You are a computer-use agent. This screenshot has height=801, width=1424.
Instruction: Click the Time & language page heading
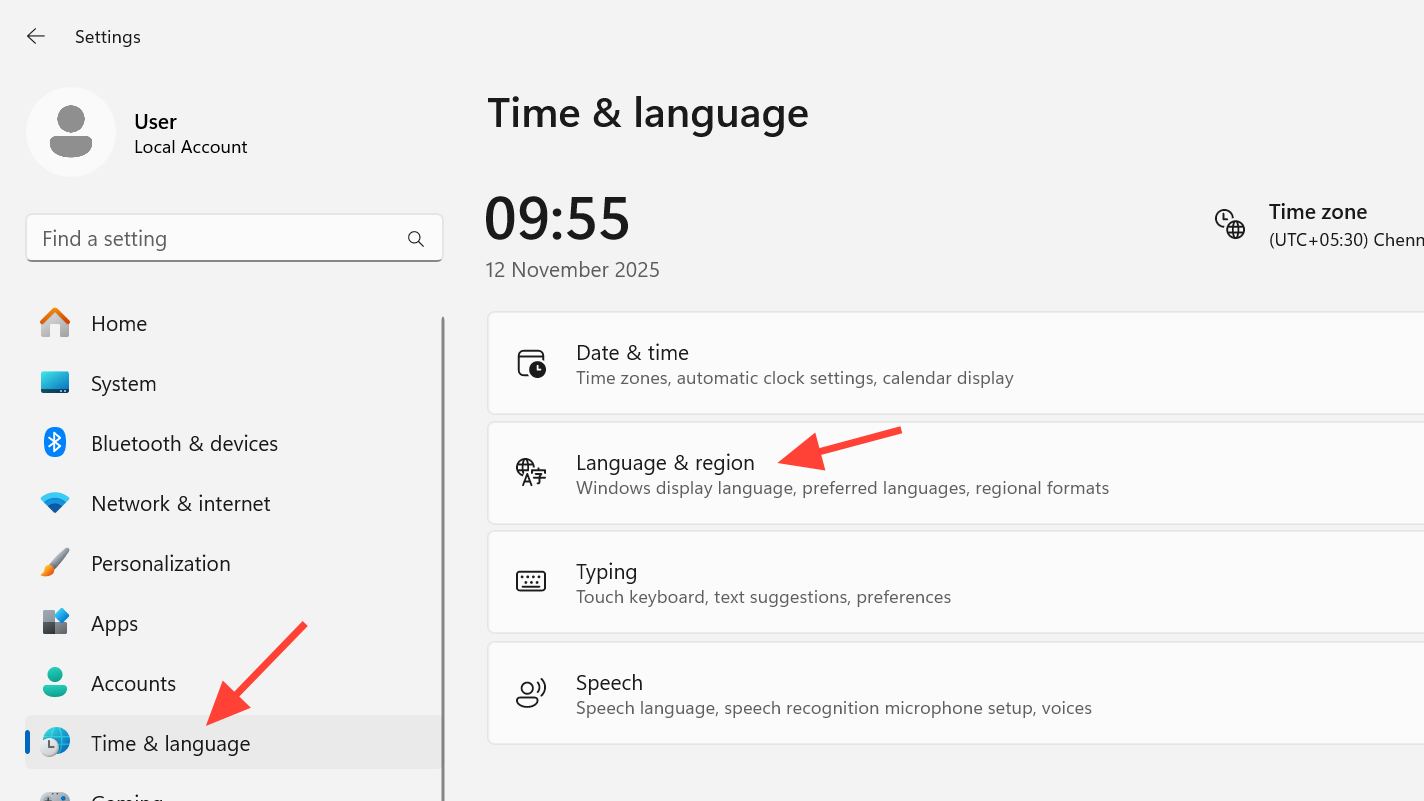click(x=647, y=113)
